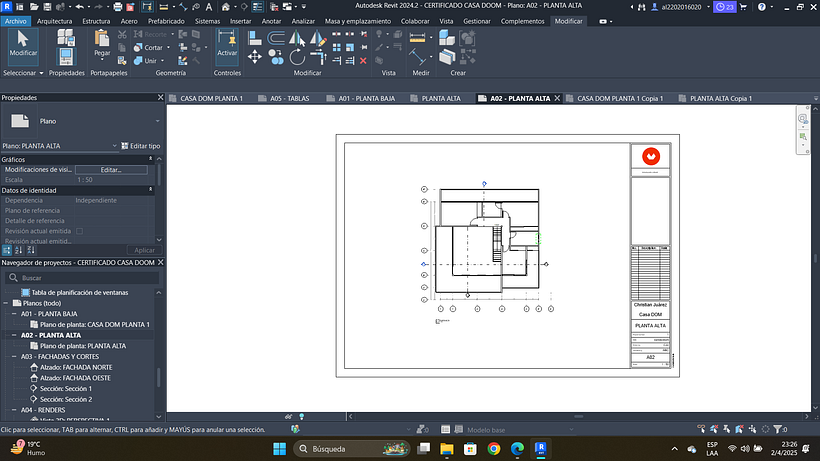Open the Anotar ribbon tab
The height and width of the screenshot is (461, 820).
(x=271, y=21)
